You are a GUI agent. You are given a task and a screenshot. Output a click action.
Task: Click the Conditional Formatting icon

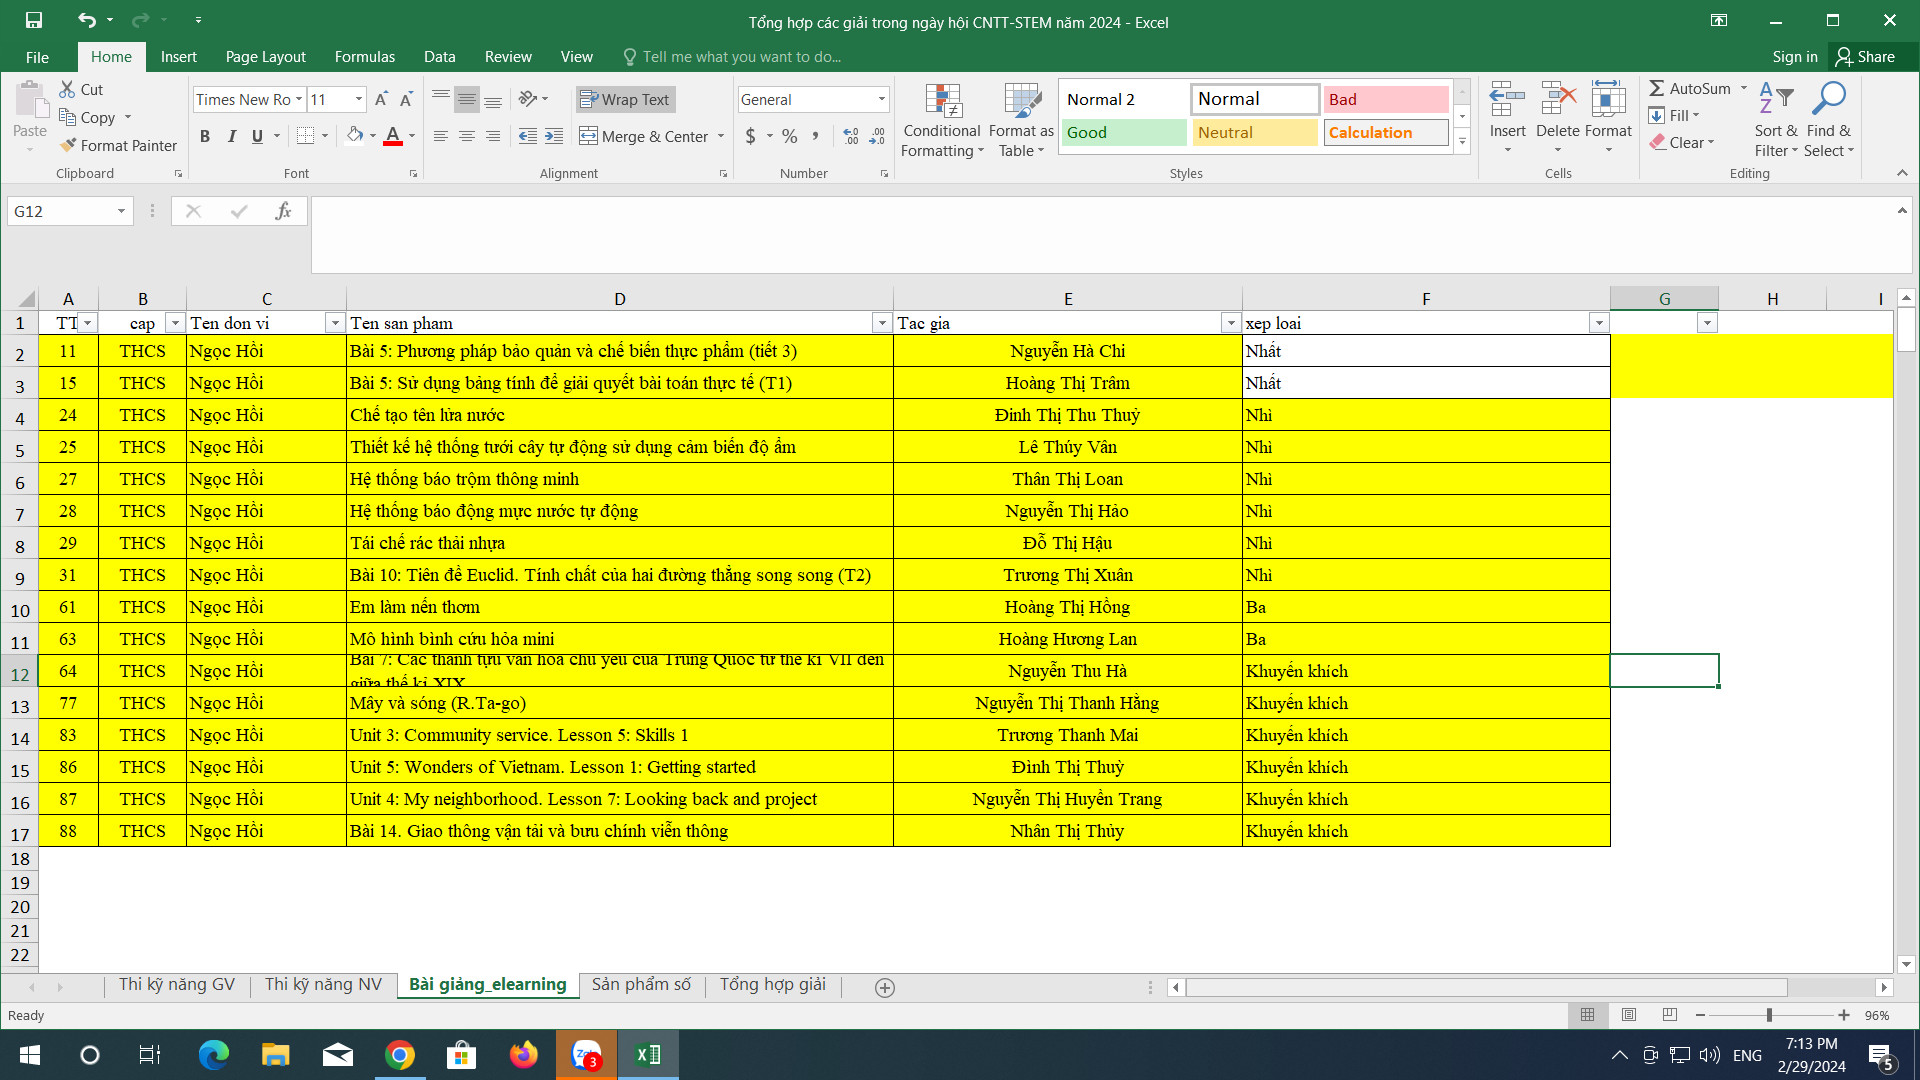(x=942, y=102)
